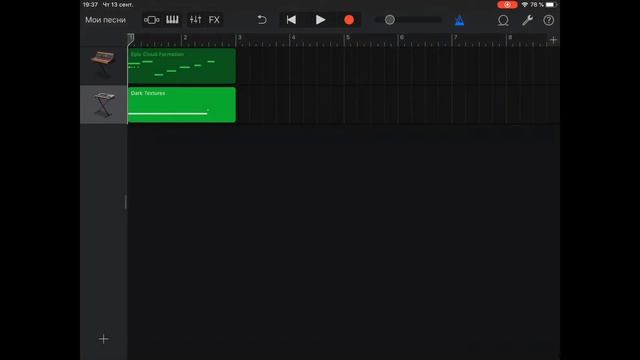Select the Dark Textures region
Screen dimensions: 640x360
coord(182,105)
